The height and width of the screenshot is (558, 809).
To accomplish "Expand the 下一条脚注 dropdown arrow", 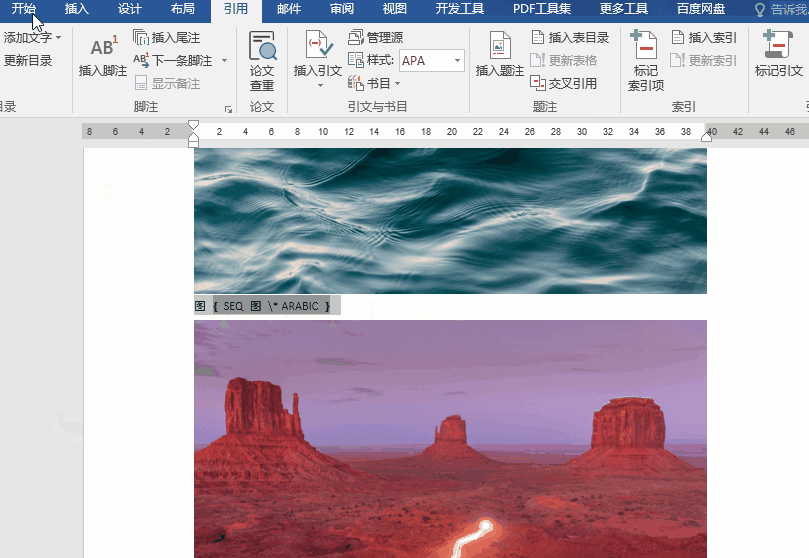I will 224,60.
